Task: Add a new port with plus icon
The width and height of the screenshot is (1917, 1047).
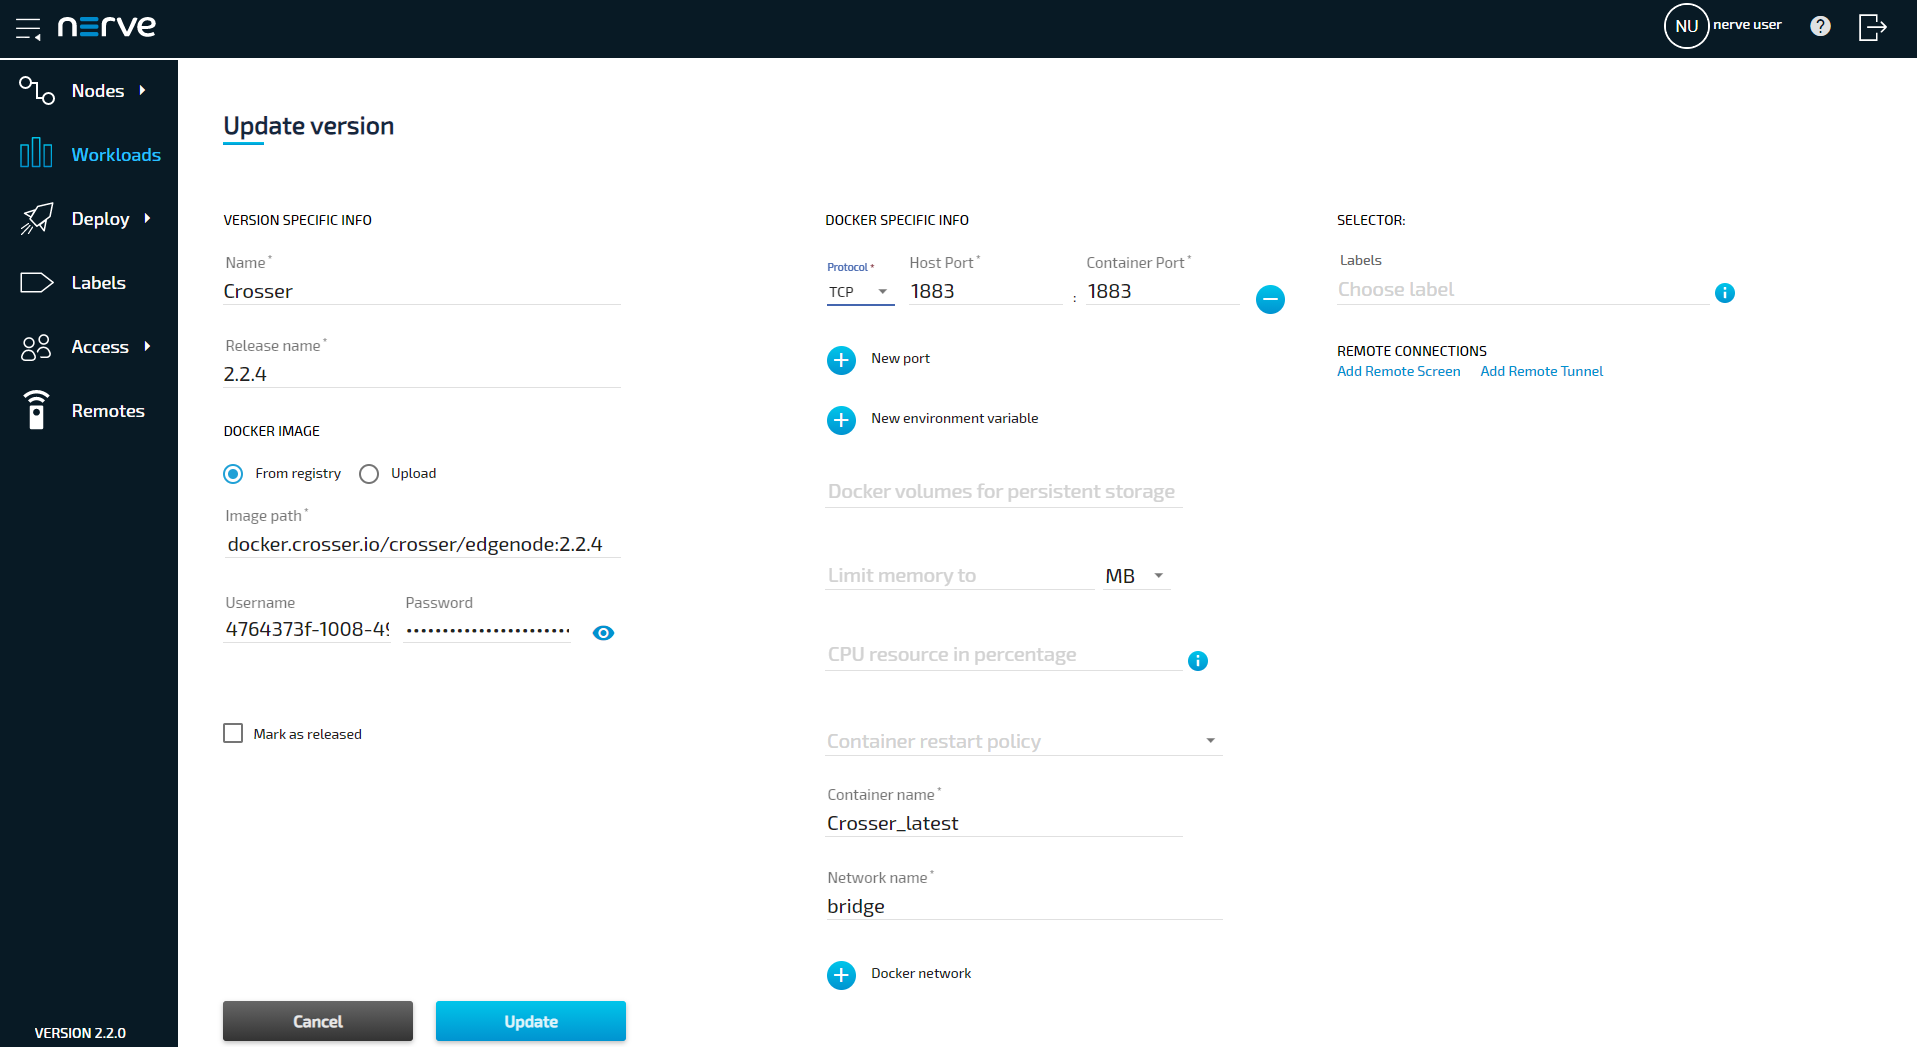Action: point(841,360)
